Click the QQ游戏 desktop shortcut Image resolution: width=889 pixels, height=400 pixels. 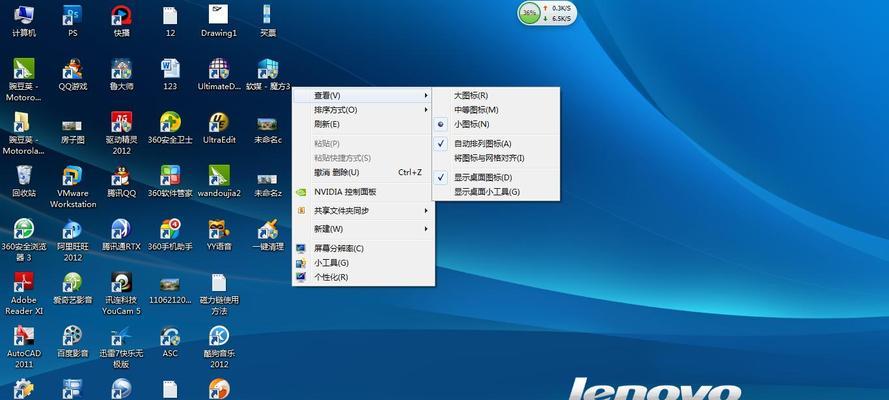tap(73, 69)
